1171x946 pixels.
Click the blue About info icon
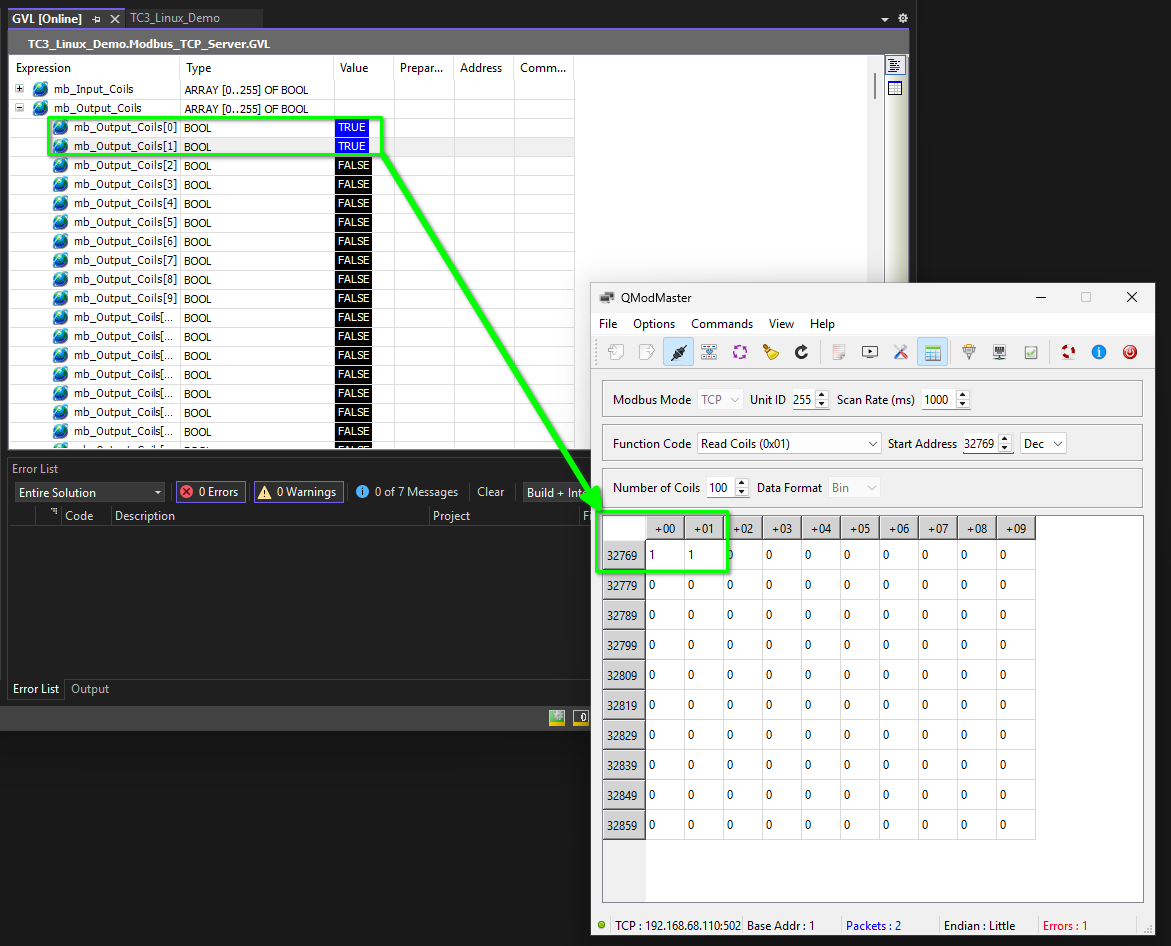point(1099,352)
